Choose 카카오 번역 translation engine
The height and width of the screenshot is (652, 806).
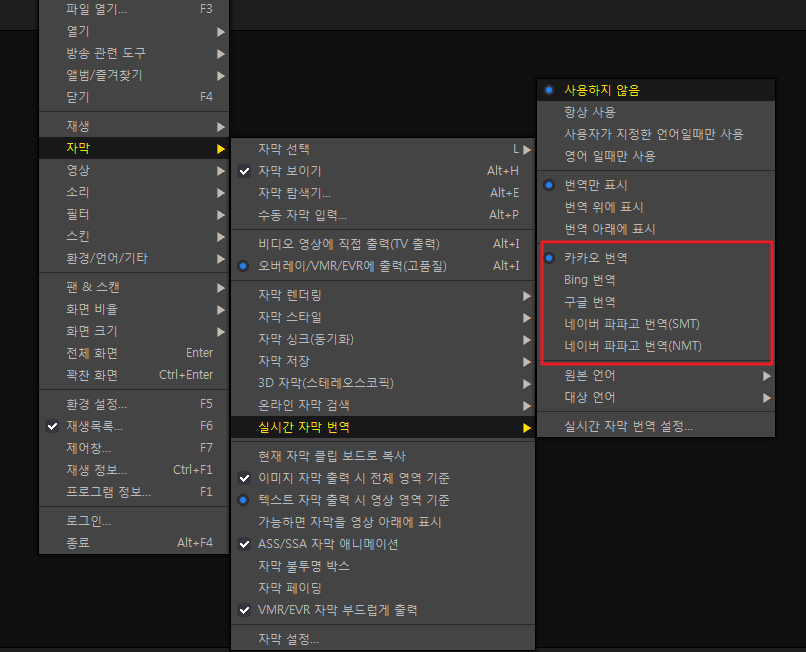[656, 258]
